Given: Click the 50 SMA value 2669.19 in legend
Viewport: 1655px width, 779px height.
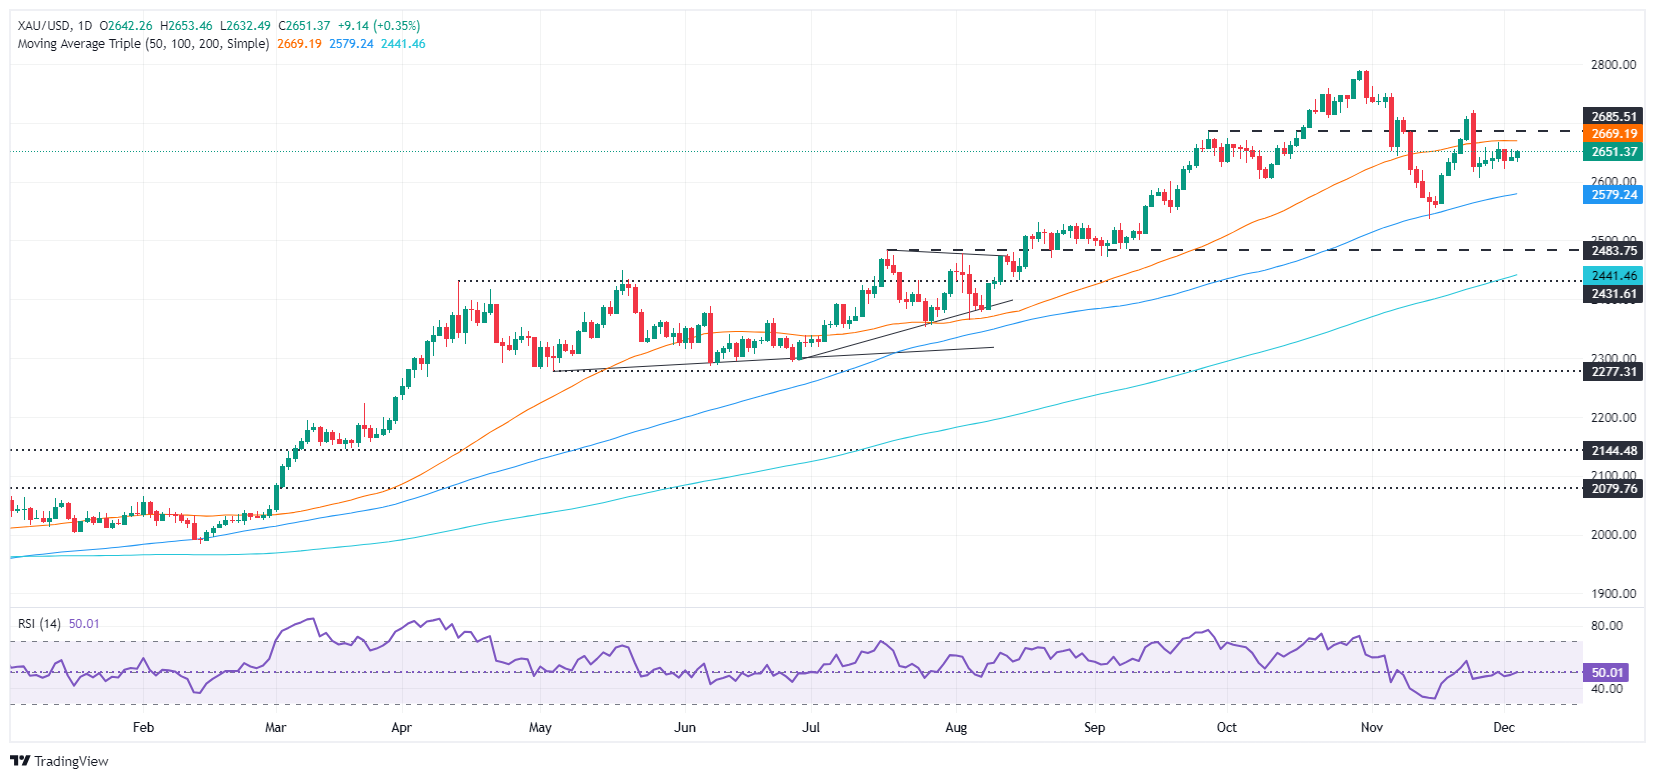Looking at the screenshot, I should click(299, 44).
